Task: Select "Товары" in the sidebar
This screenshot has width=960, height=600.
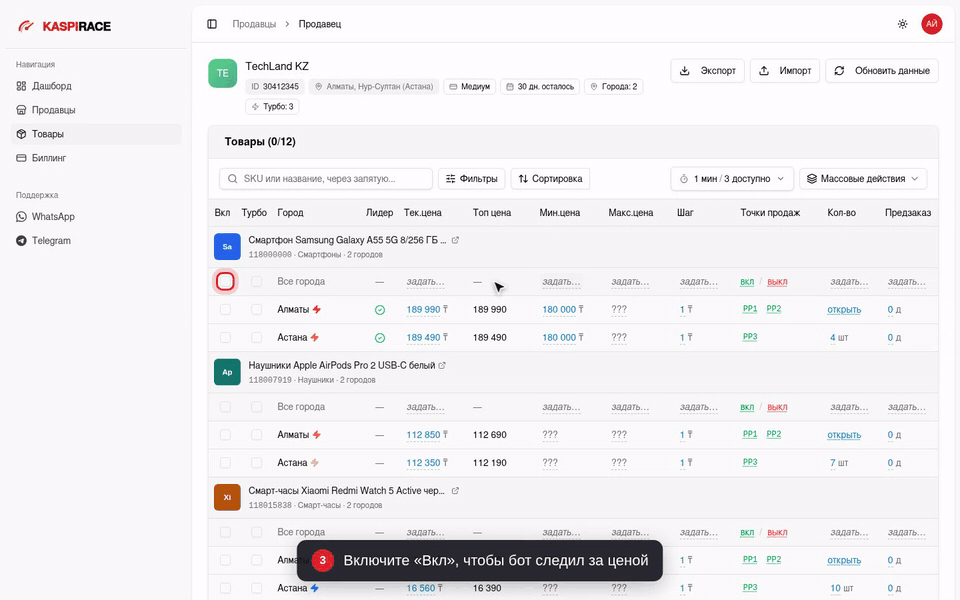Action: pyautogui.click(x=96, y=134)
